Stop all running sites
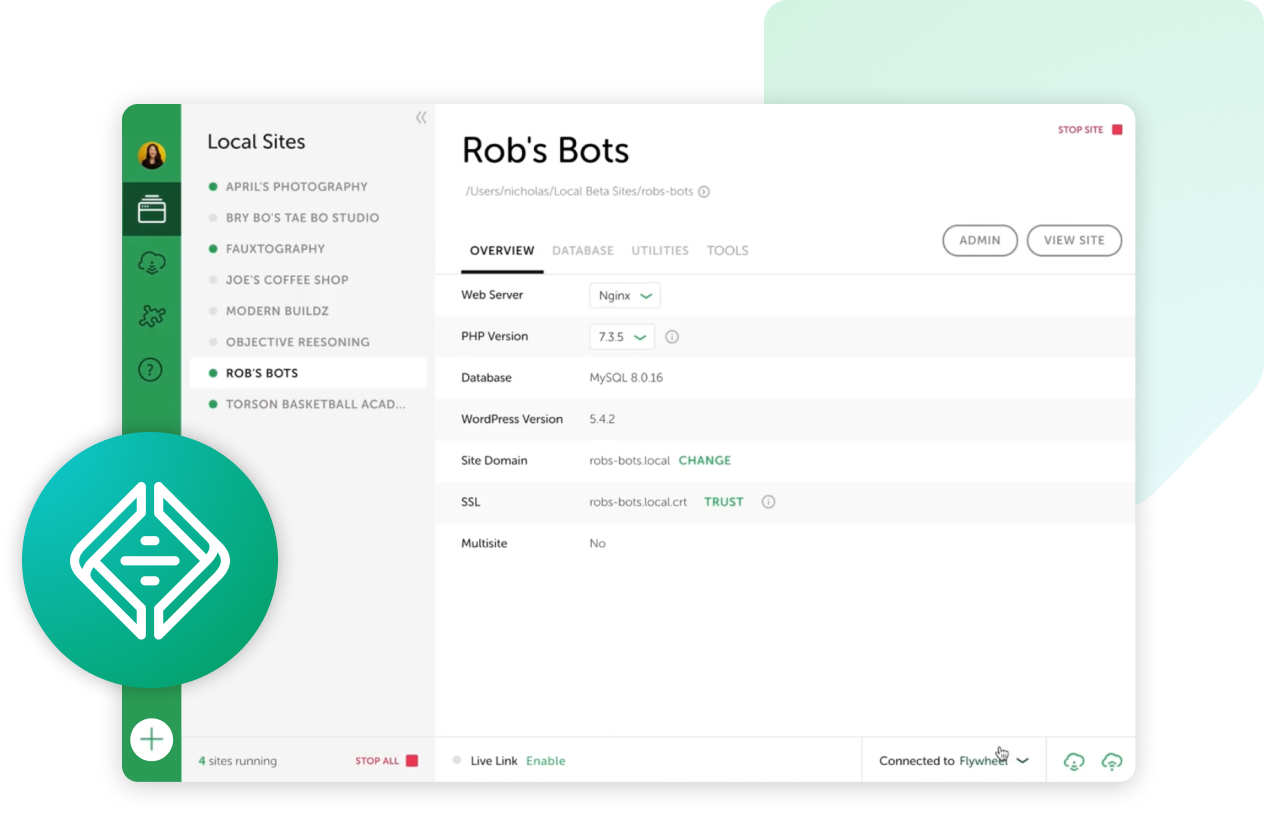The image size is (1264, 814). click(x=387, y=760)
